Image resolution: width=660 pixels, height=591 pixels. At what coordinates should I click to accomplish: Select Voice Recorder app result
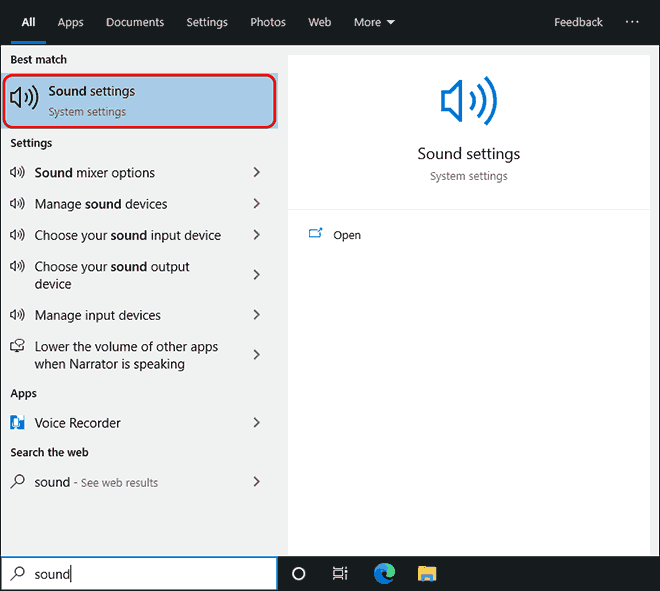point(139,423)
